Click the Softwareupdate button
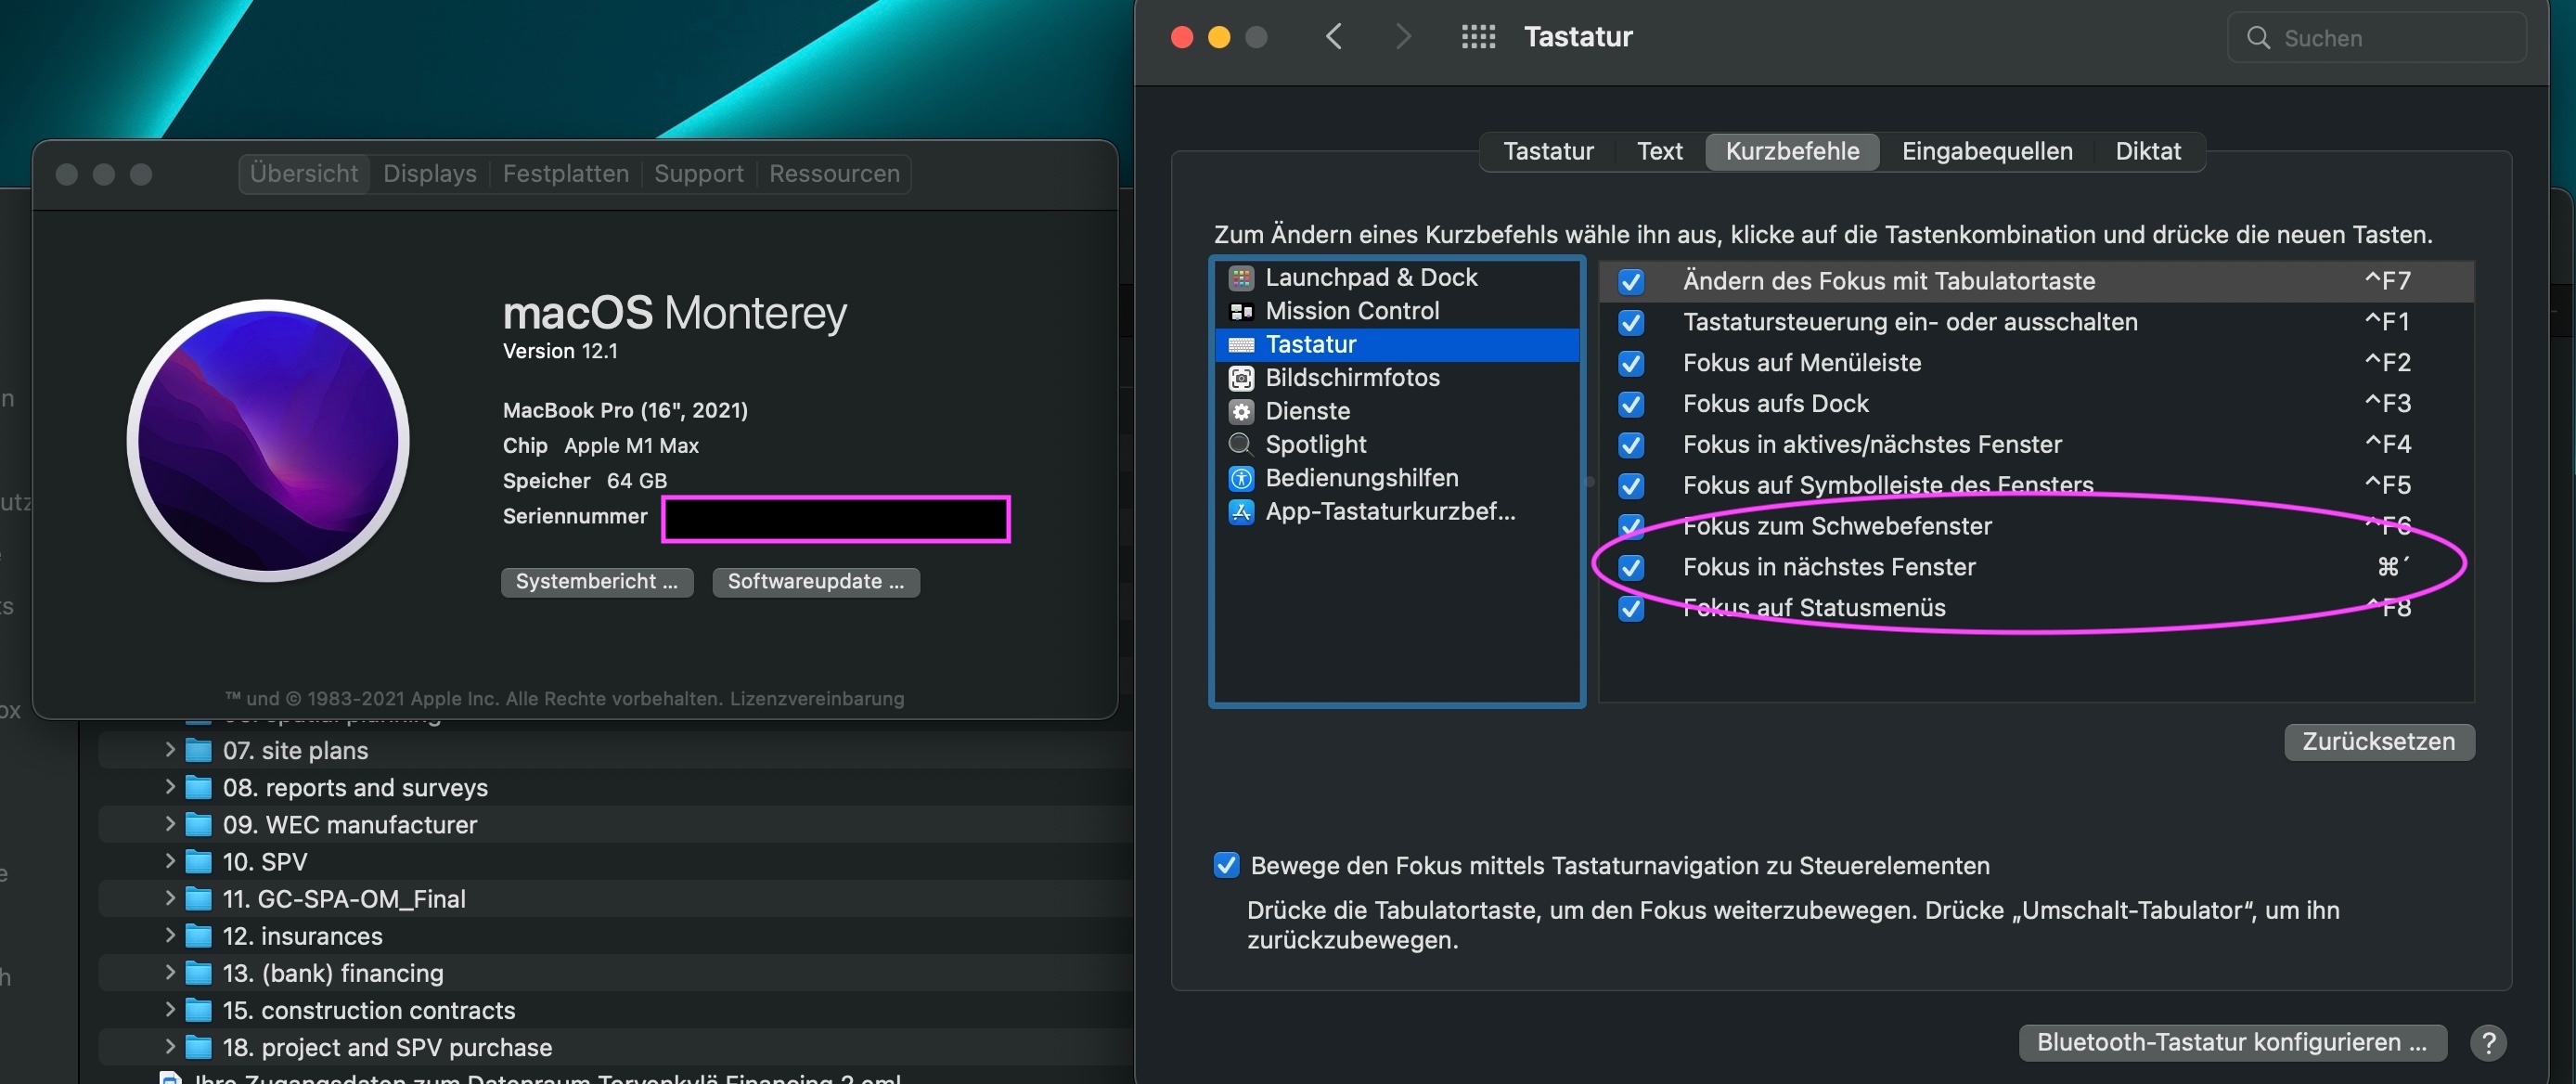The height and width of the screenshot is (1084, 2576). (x=815, y=582)
